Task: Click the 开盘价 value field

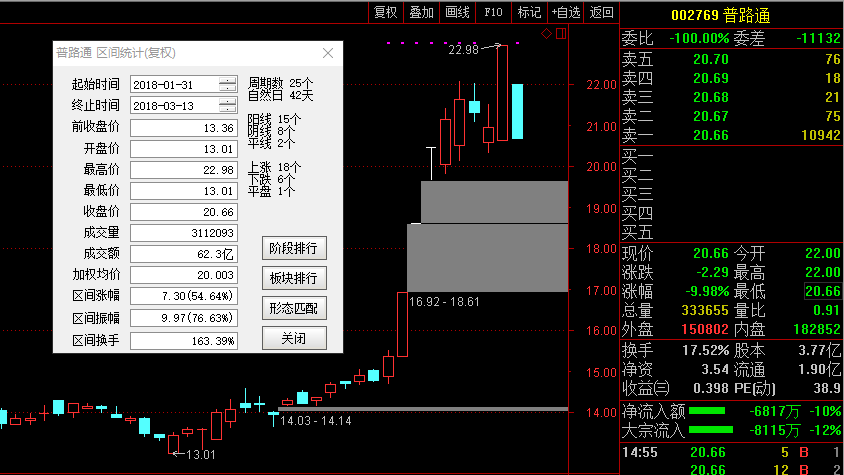Action: 184,149
